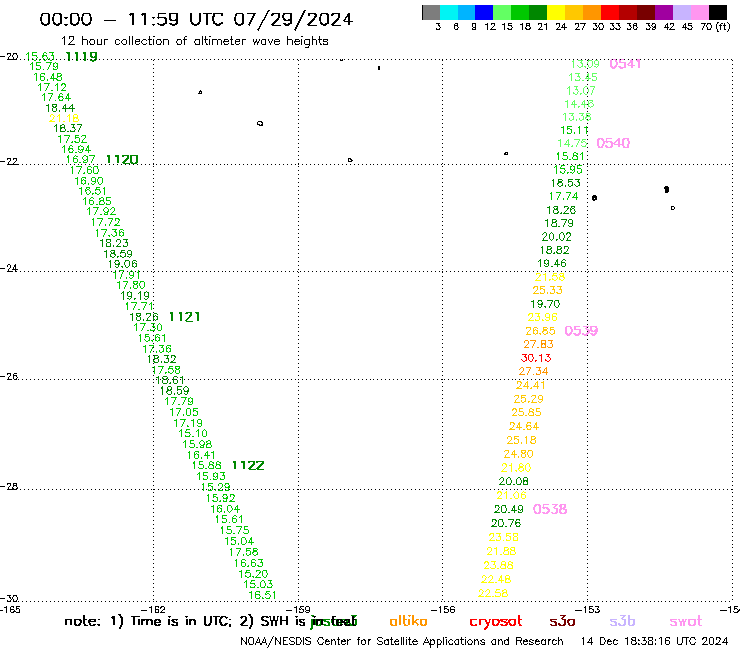
Task: Click the 22.58 reading ending the right track
Action: pyautogui.click(x=493, y=593)
